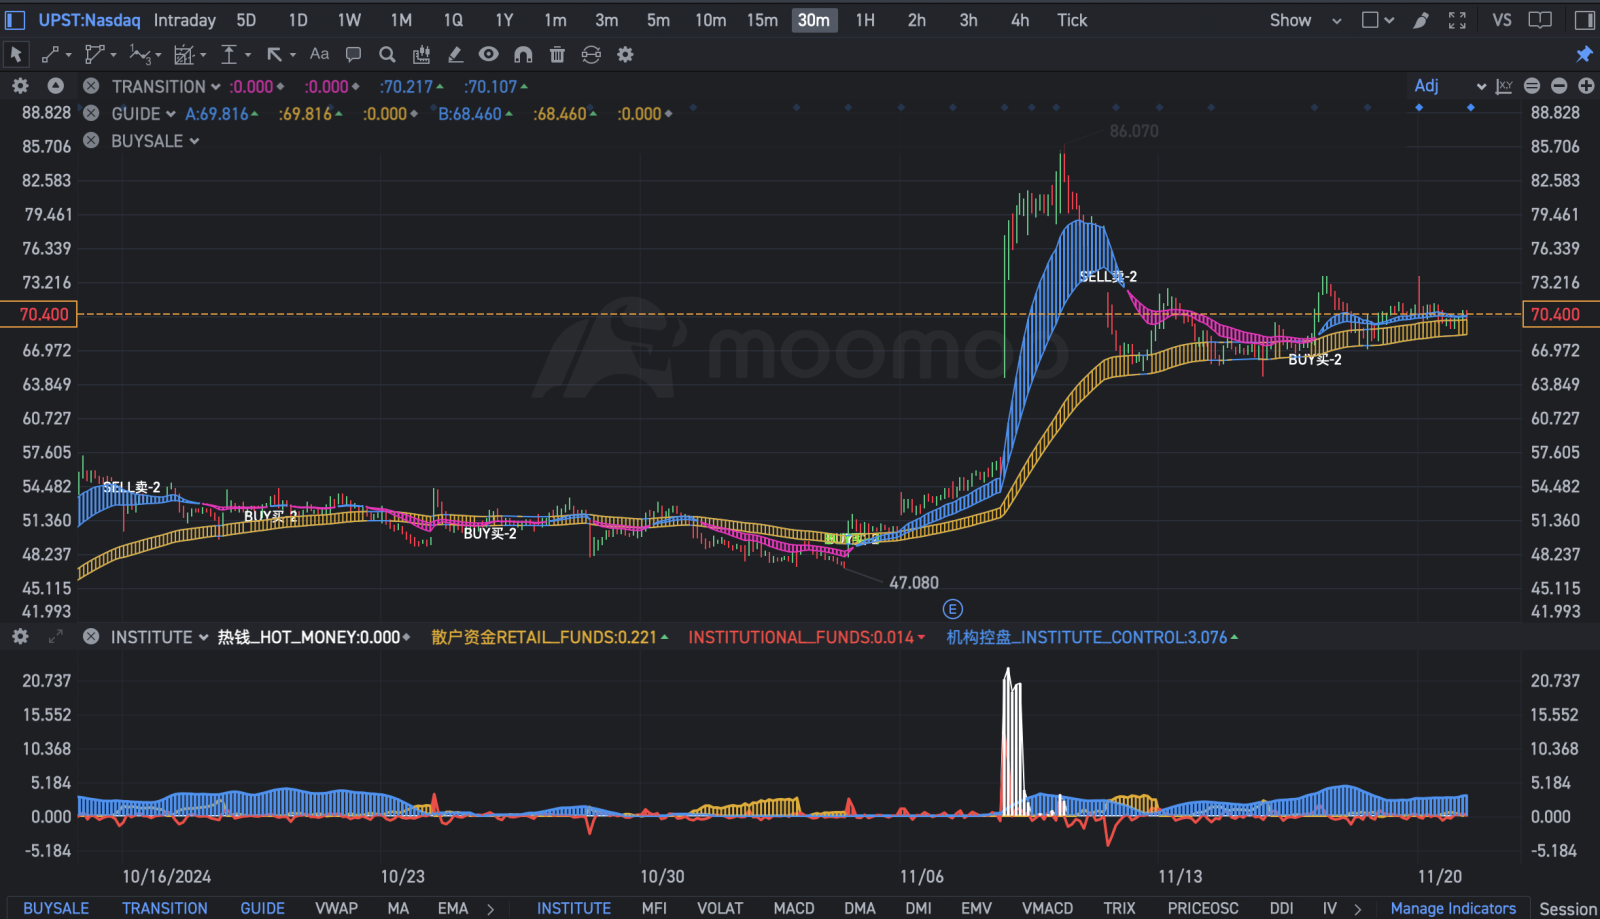Pin the drawing toolbar
1600x919 pixels.
1584,54
